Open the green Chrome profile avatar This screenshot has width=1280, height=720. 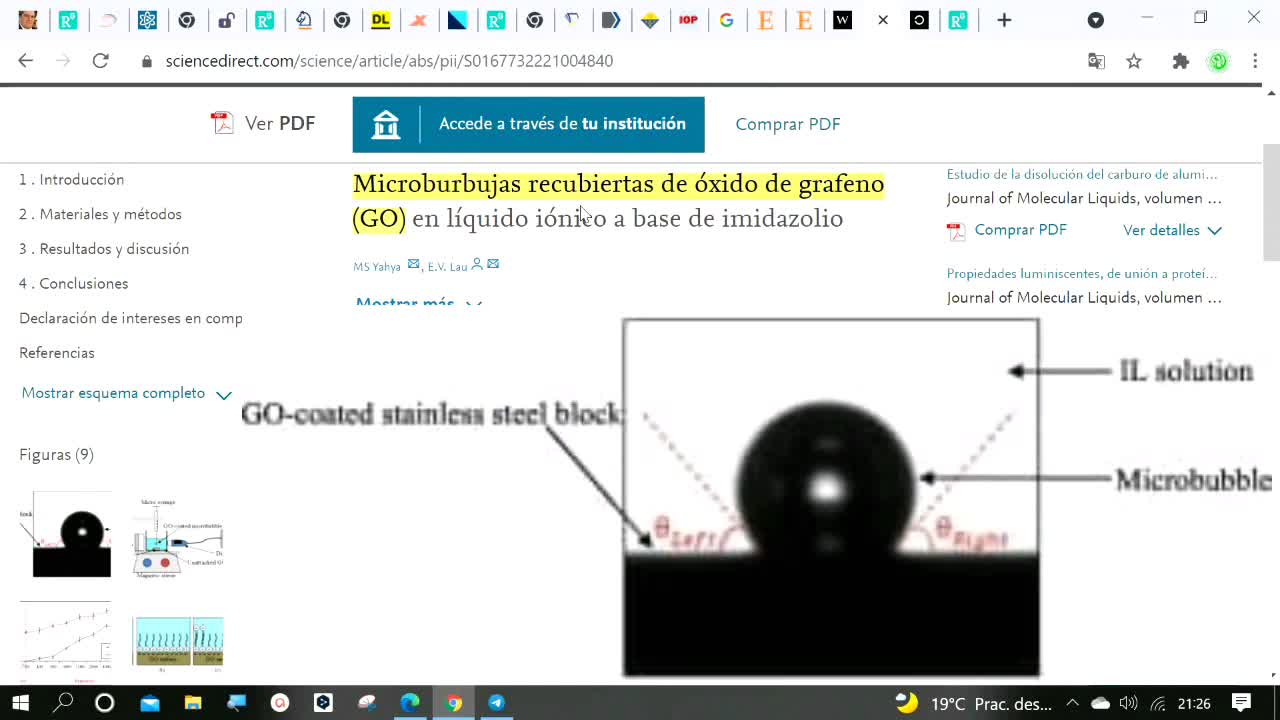pos(1218,61)
